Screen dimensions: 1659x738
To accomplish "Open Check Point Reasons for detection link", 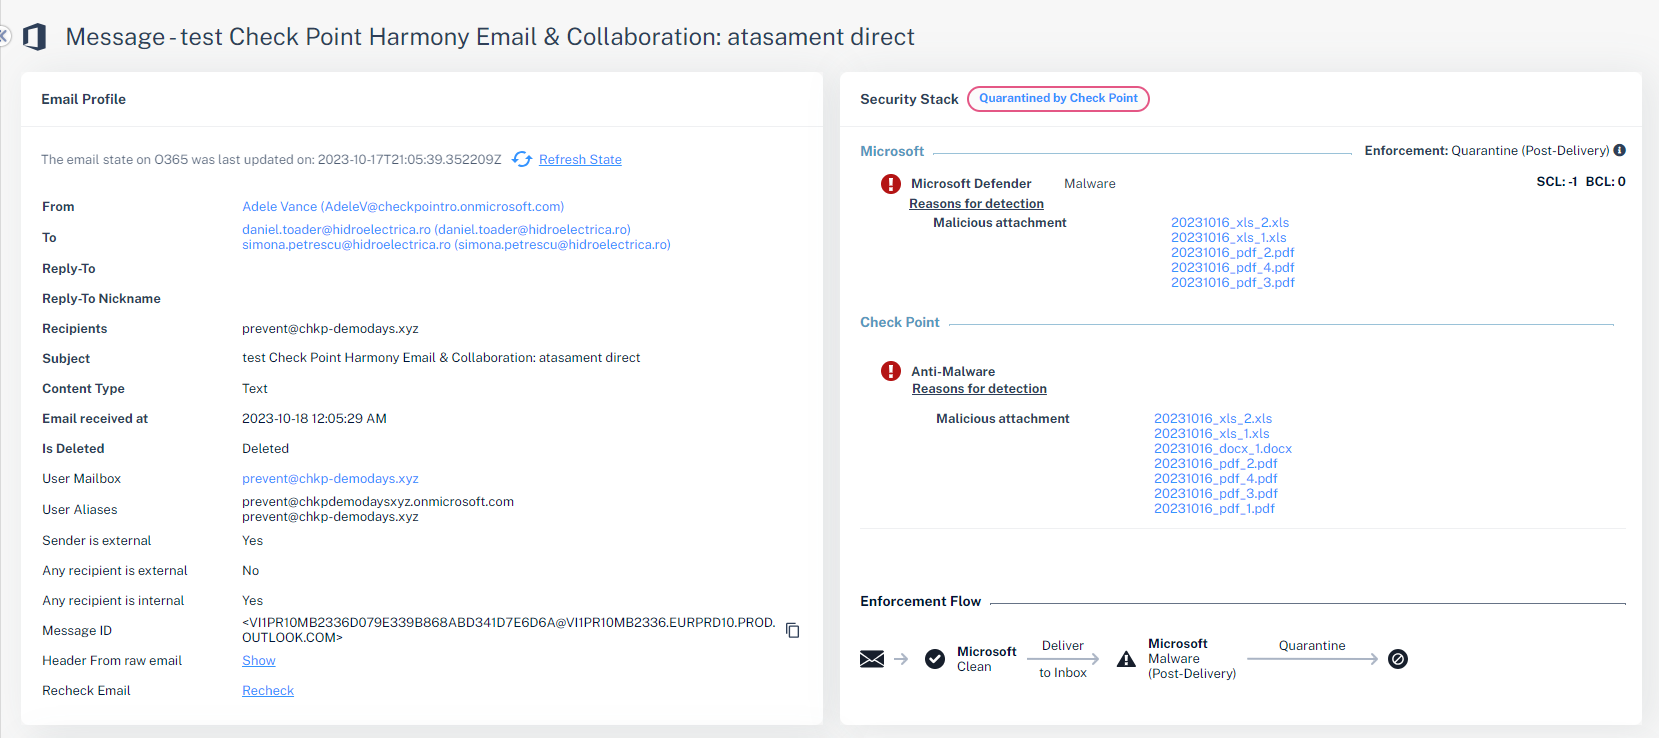I will coord(979,388).
